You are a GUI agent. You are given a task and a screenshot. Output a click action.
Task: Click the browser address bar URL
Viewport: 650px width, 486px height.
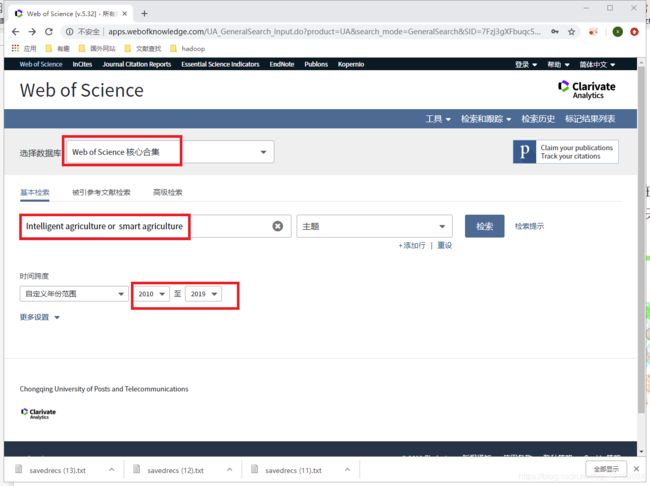pyautogui.click(x=324, y=32)
